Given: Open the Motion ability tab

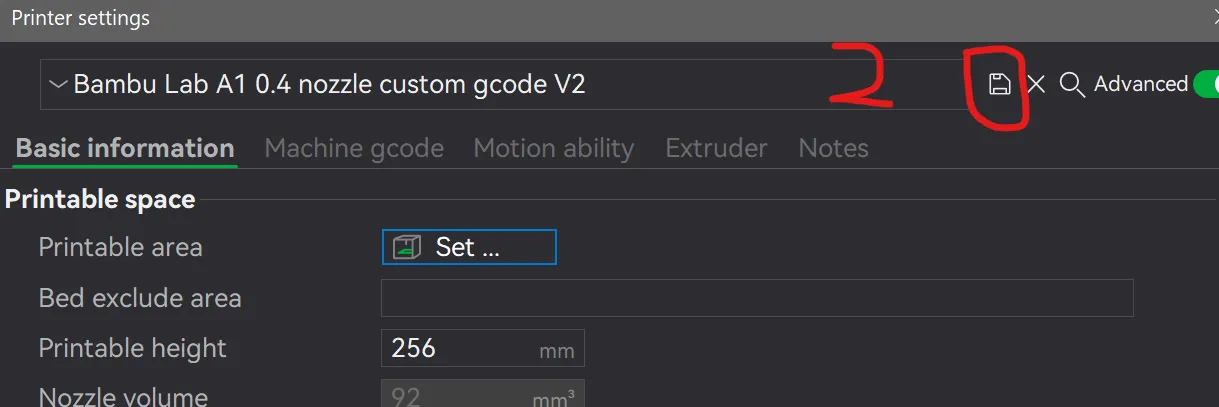Looking at the screenshot, I should [554, 148].
